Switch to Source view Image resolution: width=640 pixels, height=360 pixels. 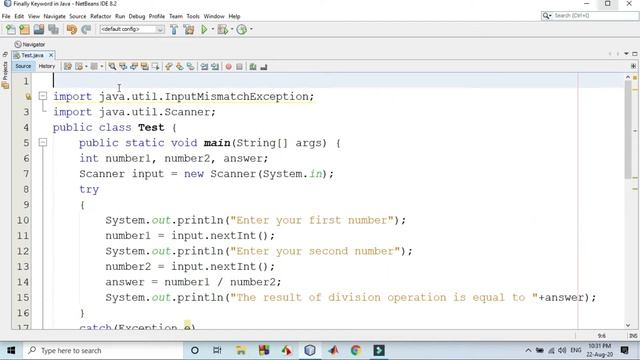click(x=23, y=66)
